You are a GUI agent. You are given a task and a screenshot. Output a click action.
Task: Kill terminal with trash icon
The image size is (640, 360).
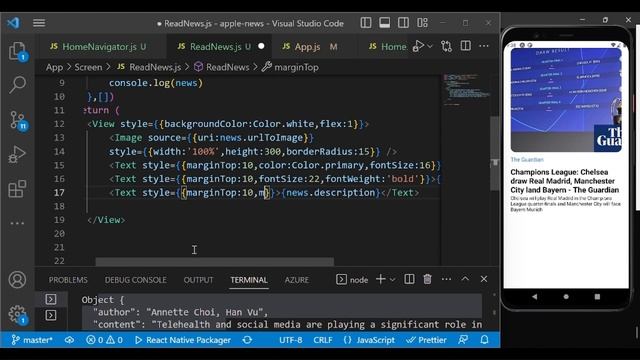pos(427,279)
